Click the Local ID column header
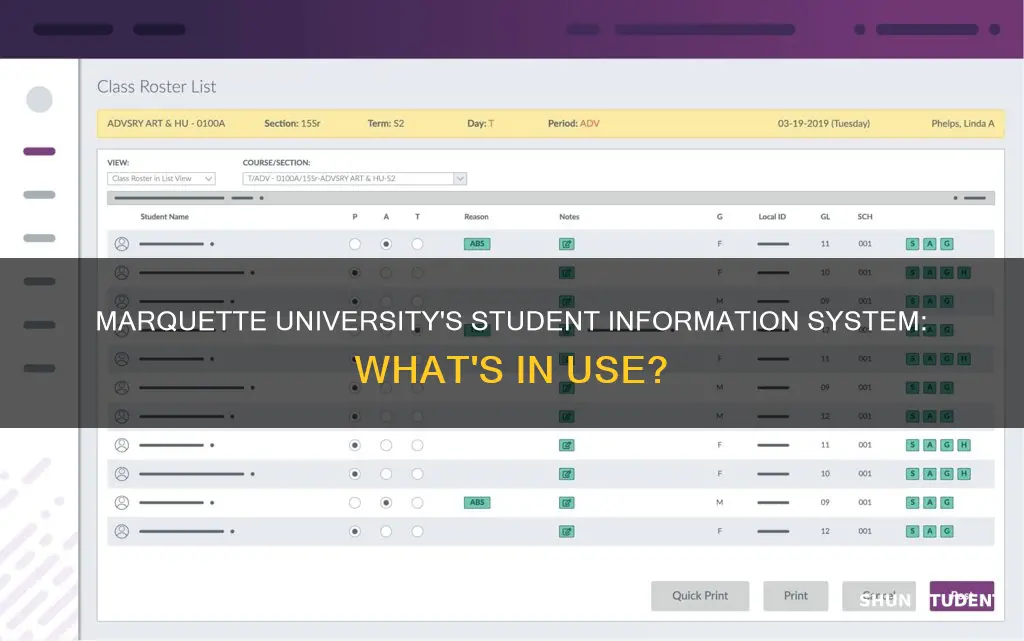This screenshot has height=641, width=1024. click(772, 217)
